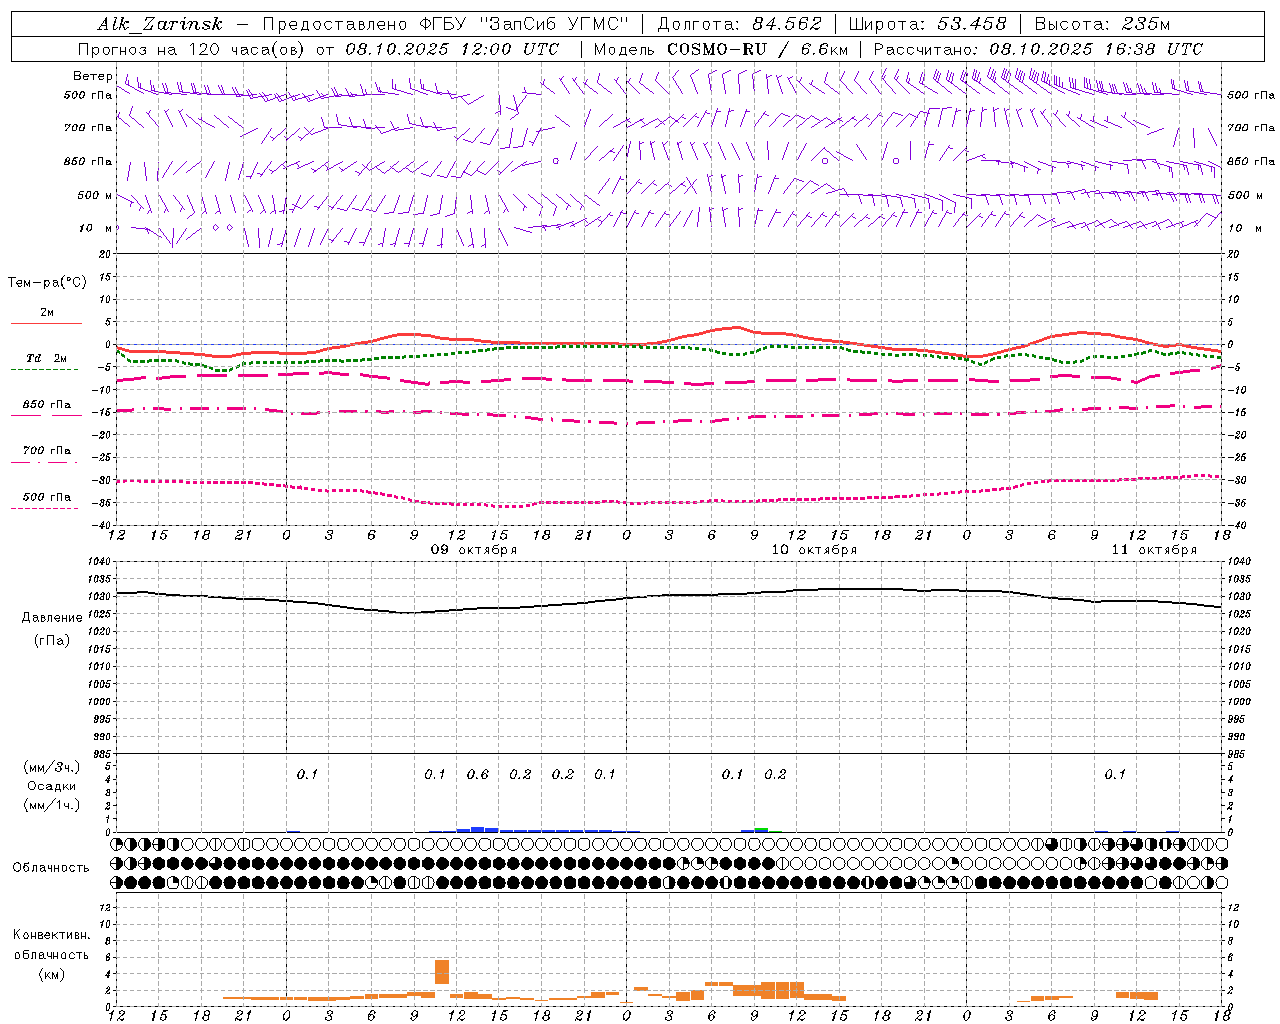Click the (км) convective height unit label
The image size is (1280, 1024).
pos(52,974)
